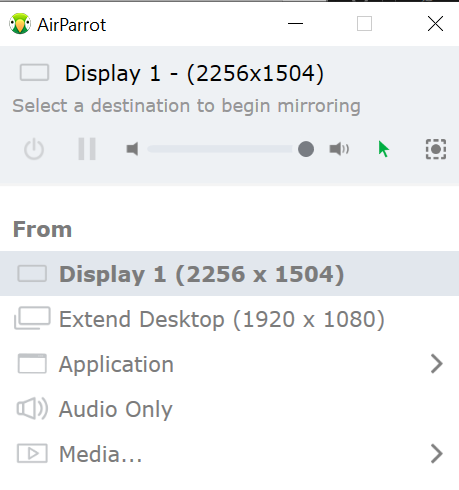This screenshot has width=459, height=490.
Task: Expand the Application submenu chevron
Action: coord(437,364)
